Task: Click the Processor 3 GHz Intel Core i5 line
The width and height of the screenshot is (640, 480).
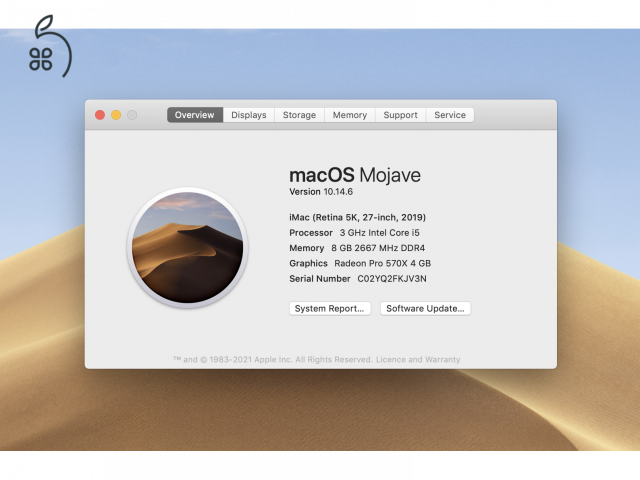Action: (x=354, y=233)
